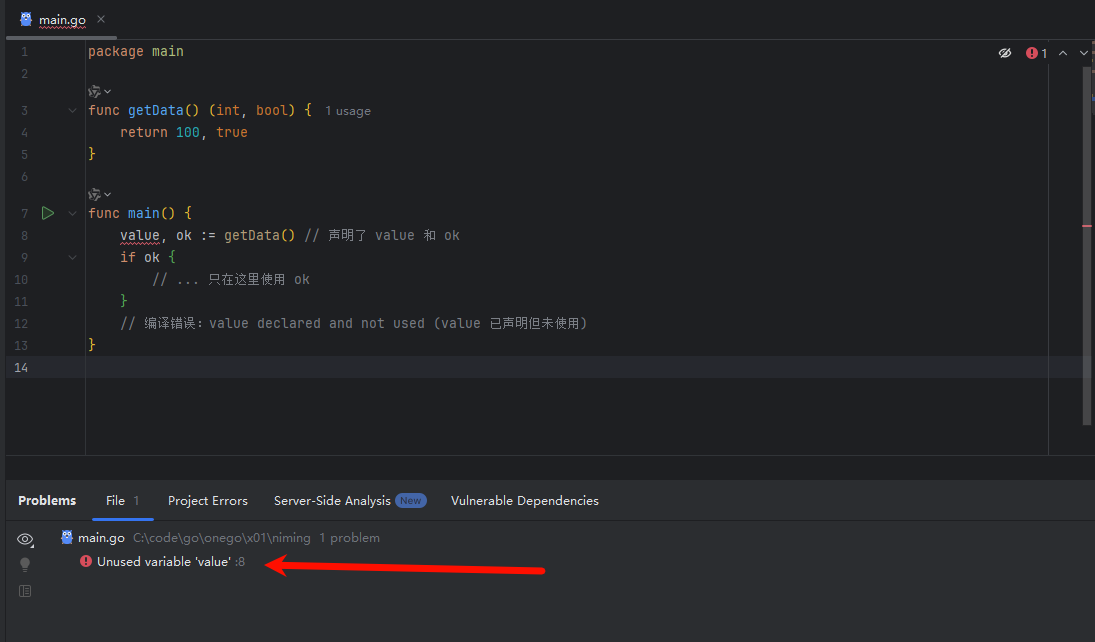Click the gopher icon beside main.go in Problems

pyautogui.click(x=67, y=537)
